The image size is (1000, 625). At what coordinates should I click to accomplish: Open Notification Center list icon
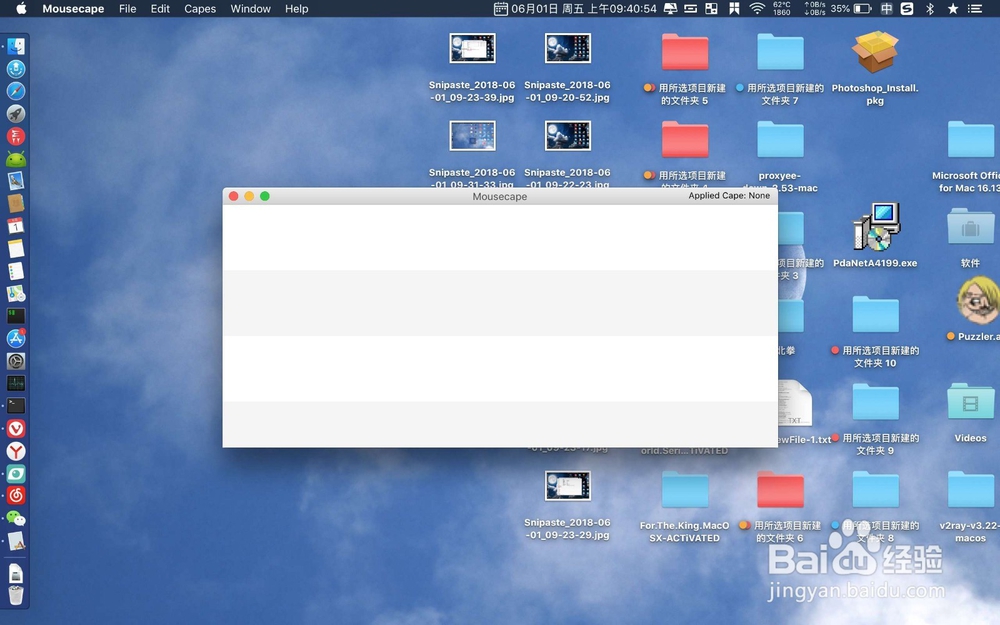(x=975, y=8)
